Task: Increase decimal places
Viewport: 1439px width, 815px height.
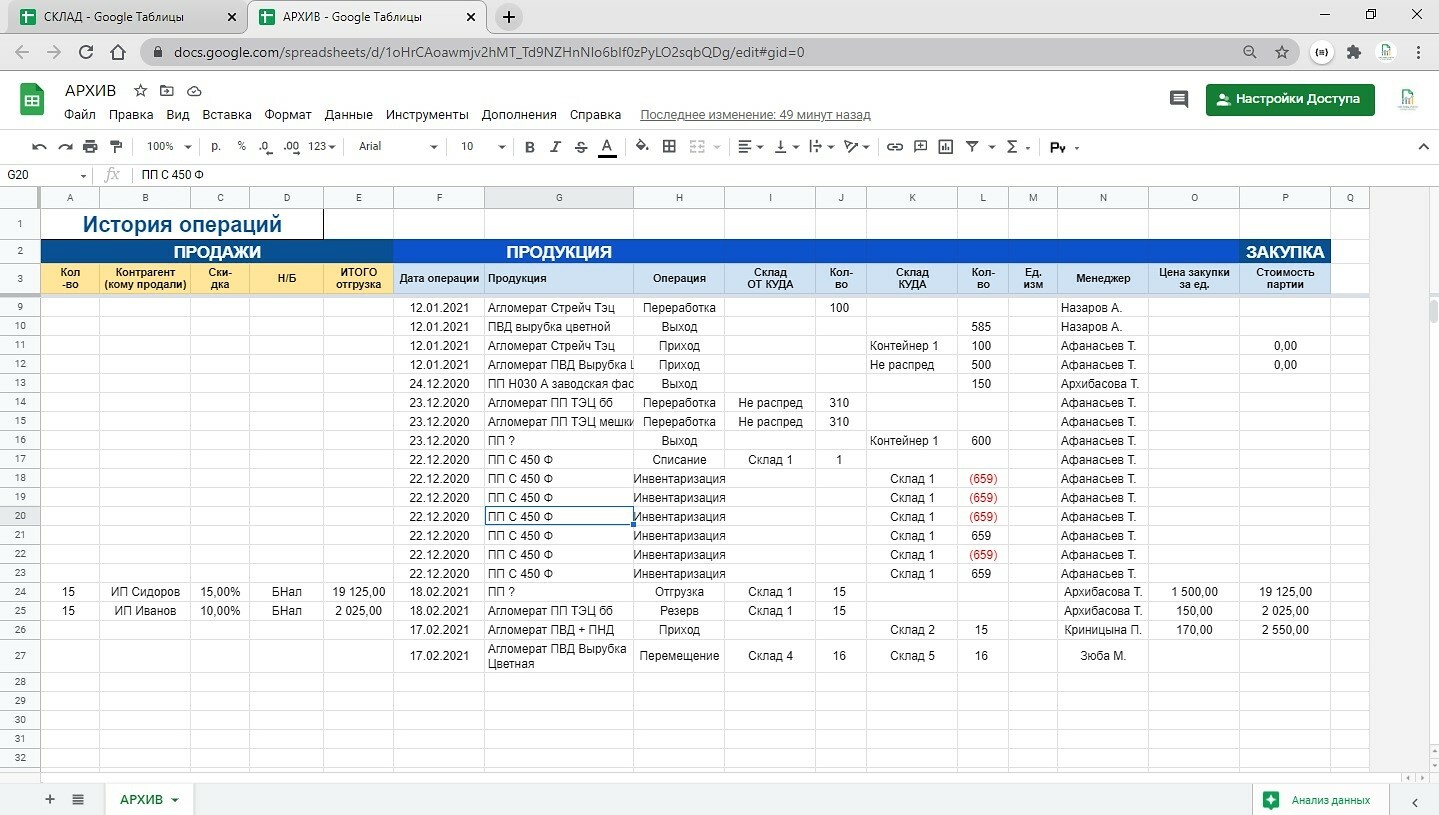Action: tap(291, 147)
